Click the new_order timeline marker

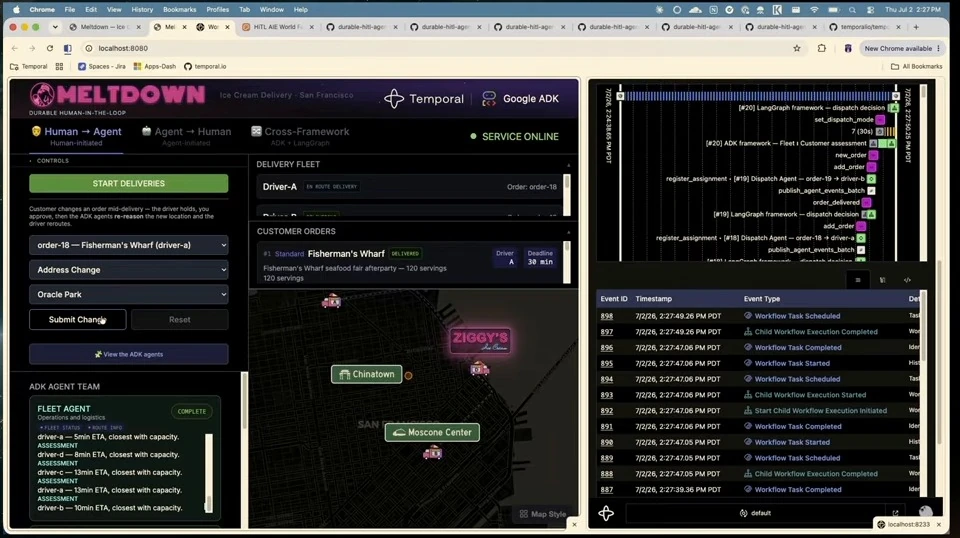click(874, 155)
